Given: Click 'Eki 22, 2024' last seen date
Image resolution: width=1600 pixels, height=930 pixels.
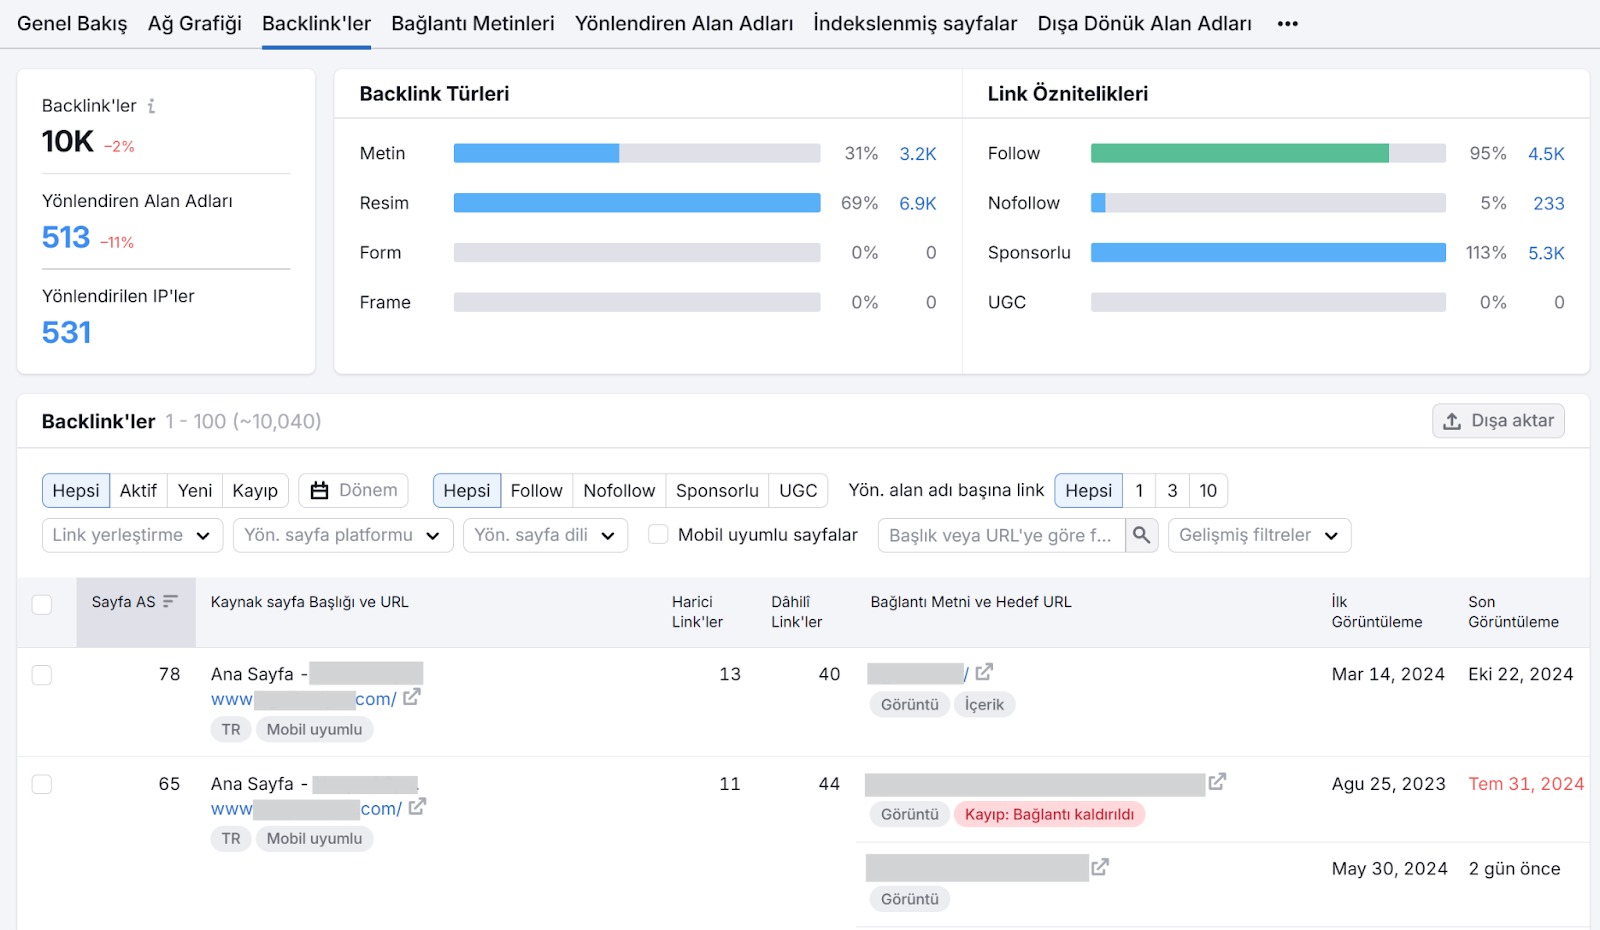Looking at the screenshot, I should point(1520,675).
